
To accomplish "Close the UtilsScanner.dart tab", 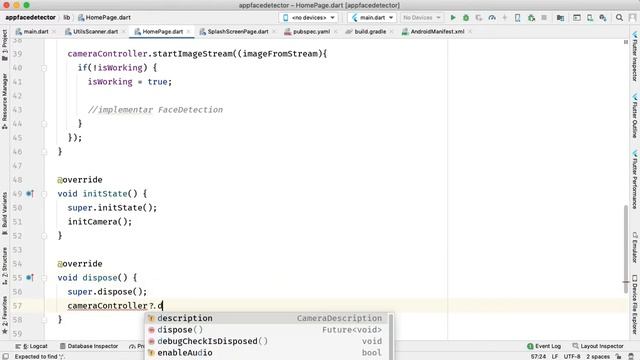I will pyautogui.click(x=124, y=31).
